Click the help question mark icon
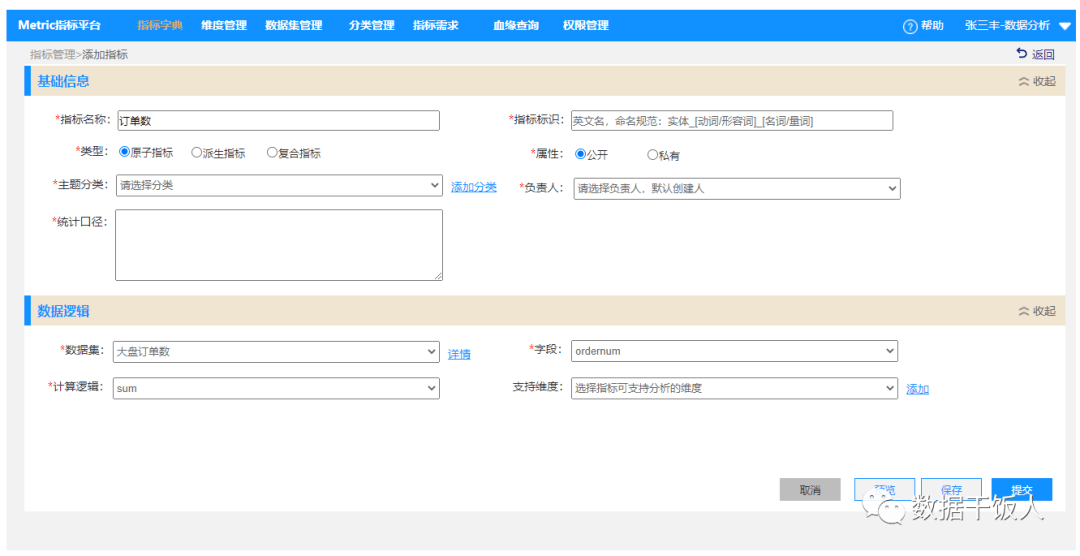Viewport: 1080px width, 556px height. tap(910, 26)
